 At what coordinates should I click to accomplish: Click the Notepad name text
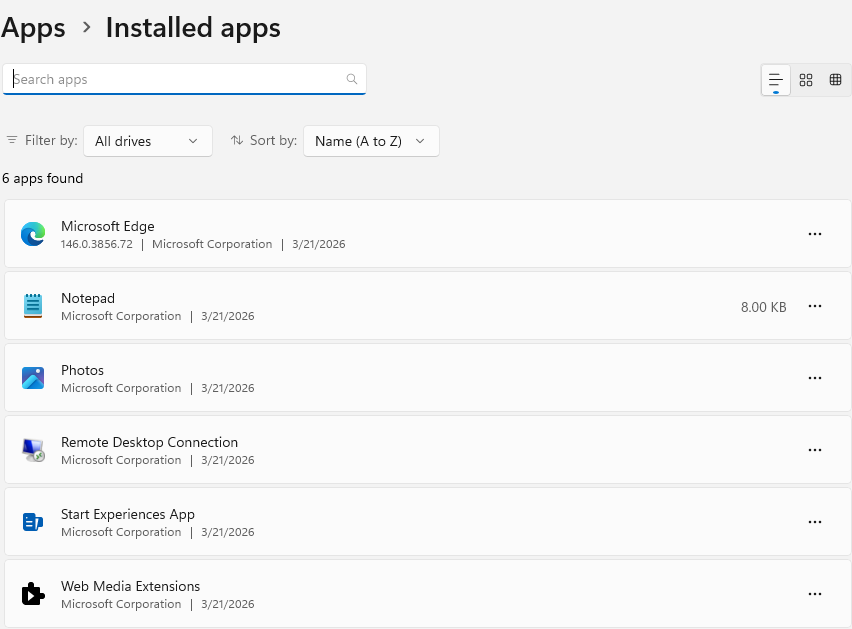tap(88, 298)
